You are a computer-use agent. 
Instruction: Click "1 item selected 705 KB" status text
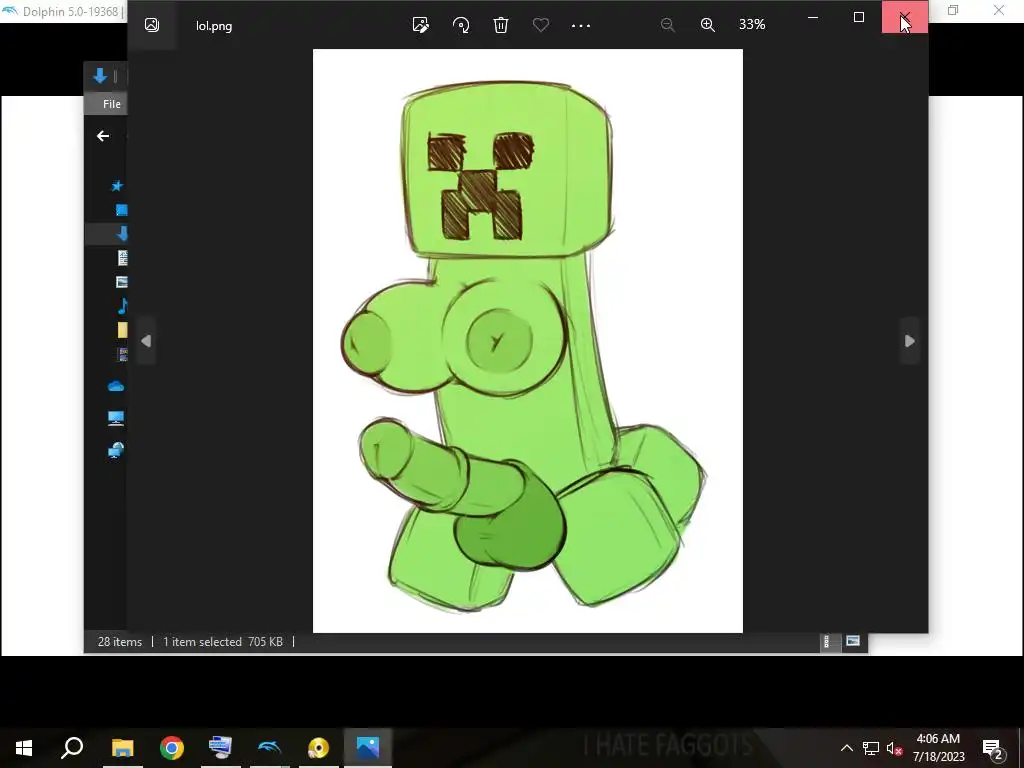pyautogui.click(x=223, y=642)
